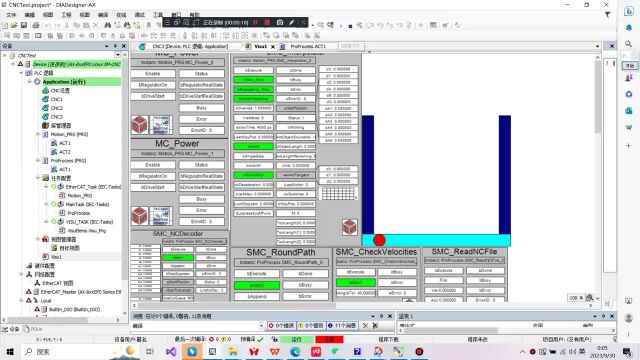The height and width of the screenshot is (360, 640).
Task: Click the camera screenshot icon in recorder bar
Action: (x=280, y=22)
